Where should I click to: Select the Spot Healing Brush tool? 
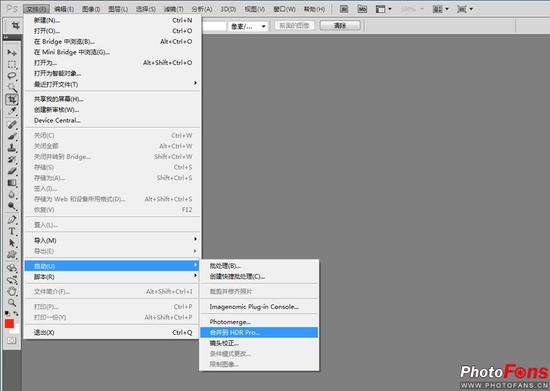click(12, 124)
